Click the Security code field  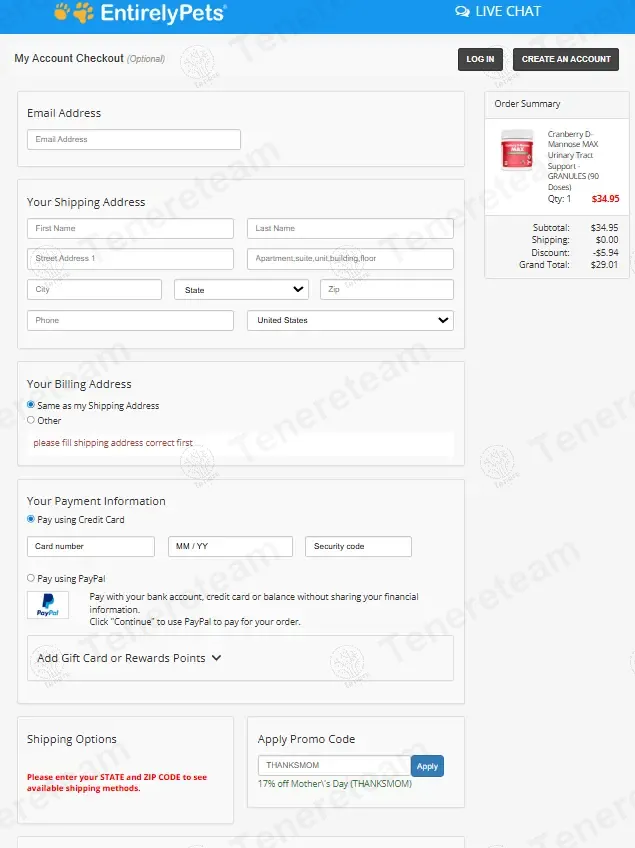point(358,546)
